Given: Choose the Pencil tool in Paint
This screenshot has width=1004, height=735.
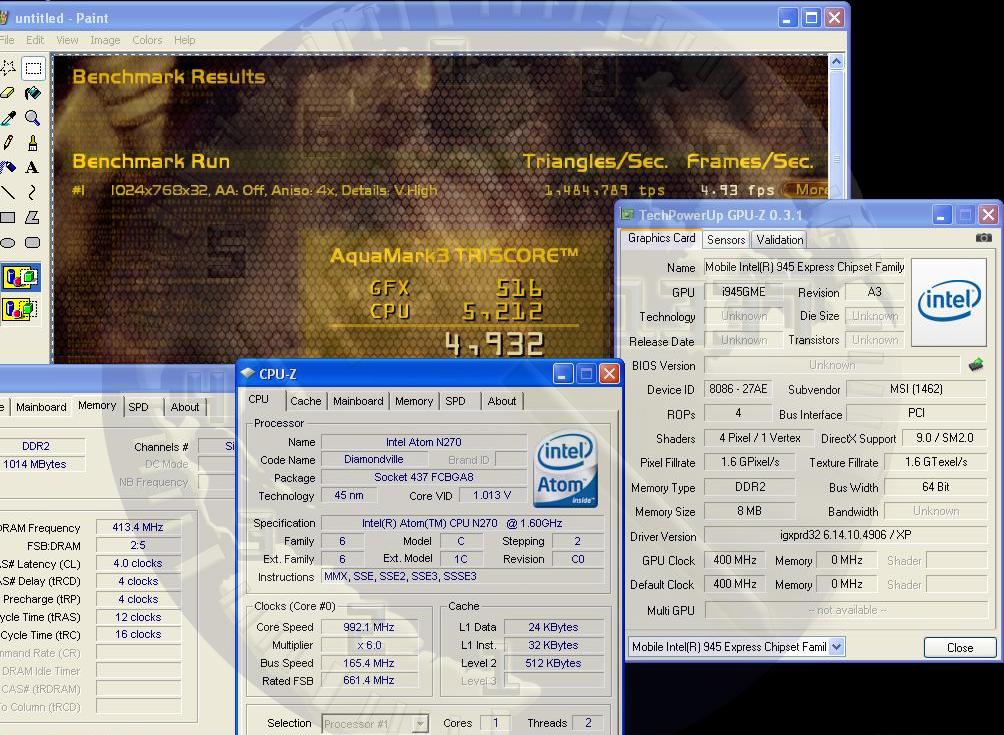Looking at the screenshot, I should click(x=8, y=143).
